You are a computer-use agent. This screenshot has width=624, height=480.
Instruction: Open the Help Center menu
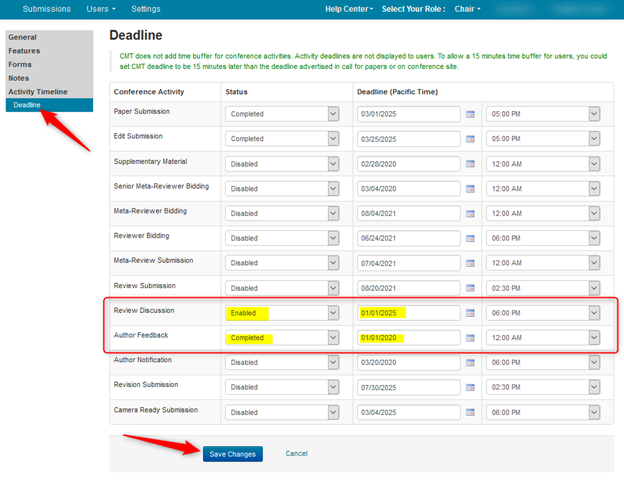pos(349,9)
